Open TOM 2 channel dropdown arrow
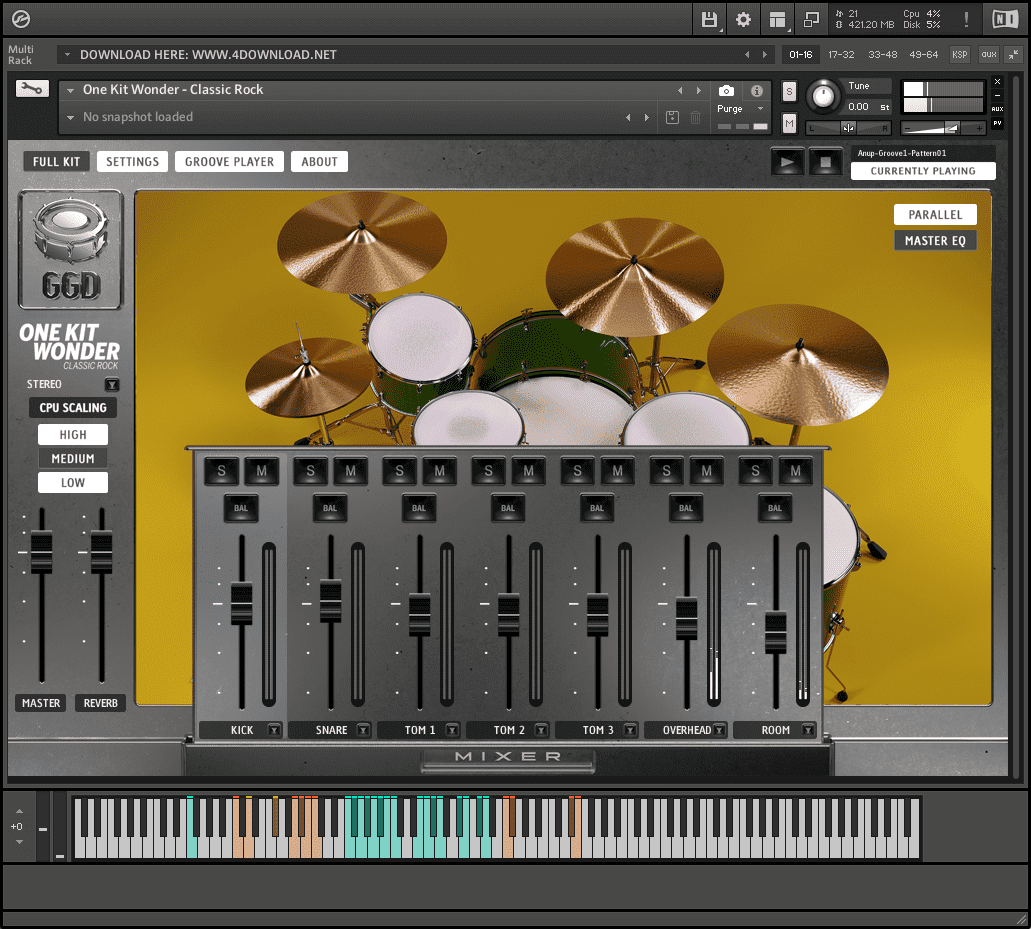This screenshot has height=929, width=1031. [540, 730]
